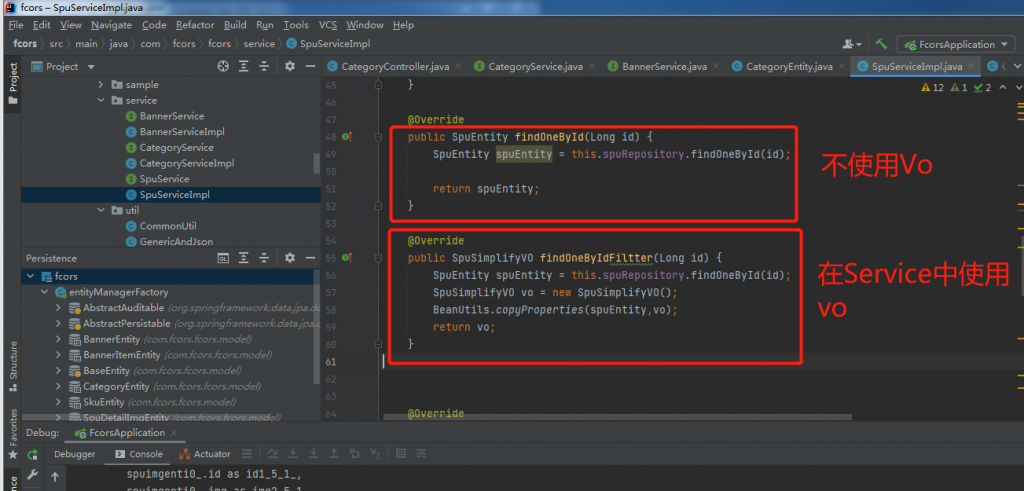Hide the Project panel with minimize icon
The width and height of the screenshot is (1024, 491).
(x=310, y=67)
